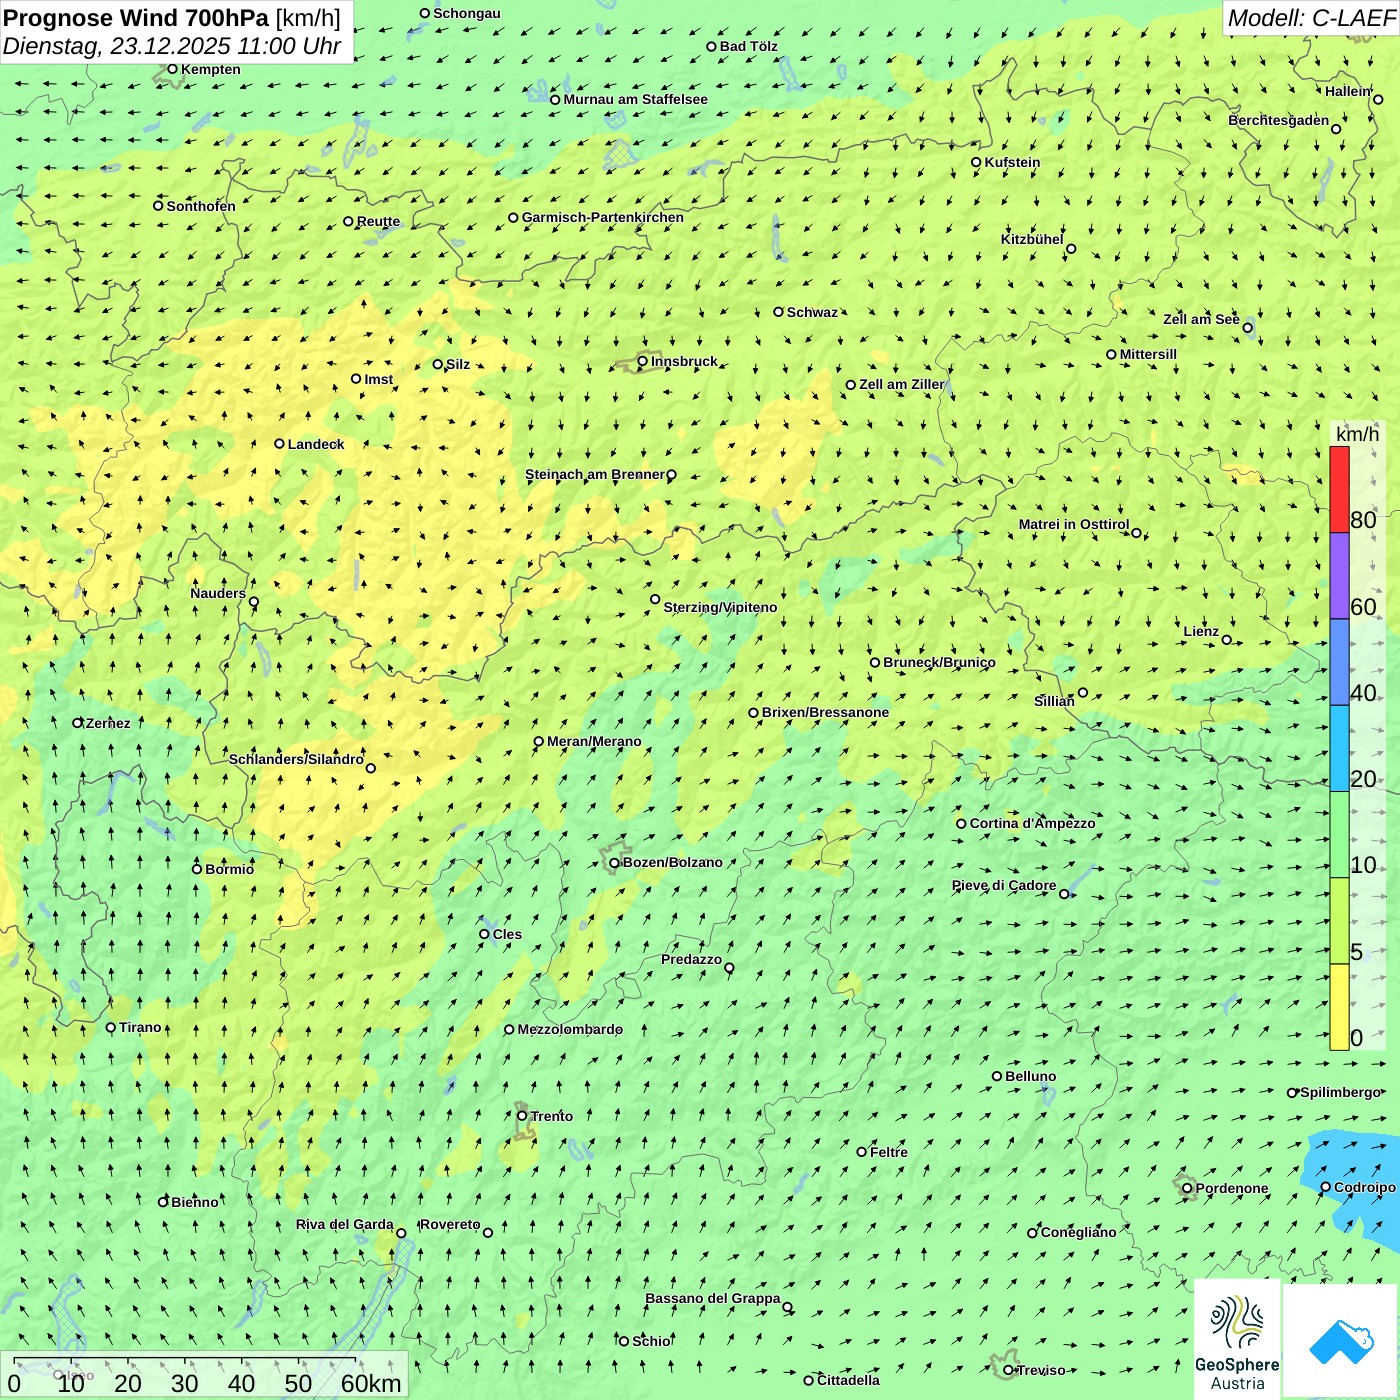The height and width of the screenshot is (1400, 1400).
Task: Click the red 80 km/h legend color
Action: [x=1339, y=489]
